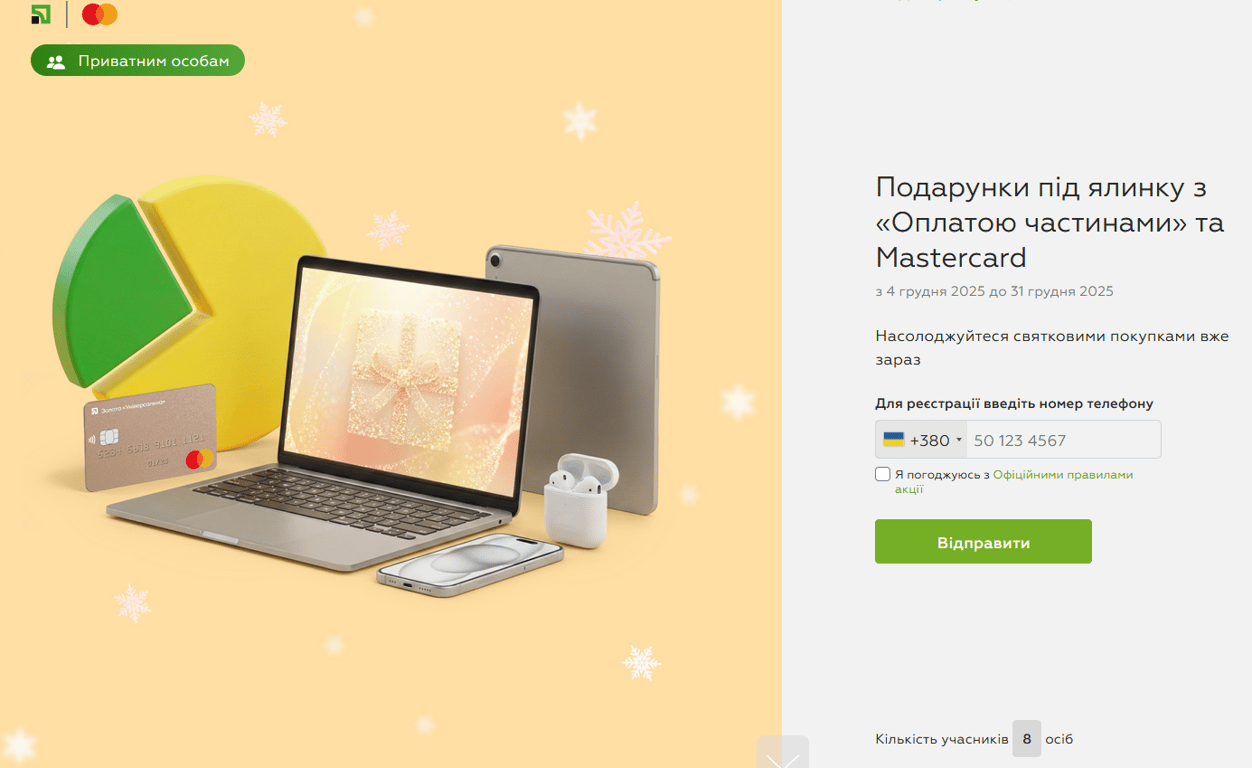Click the Подарунки під ялинку heading

(x=1049, y=222)
